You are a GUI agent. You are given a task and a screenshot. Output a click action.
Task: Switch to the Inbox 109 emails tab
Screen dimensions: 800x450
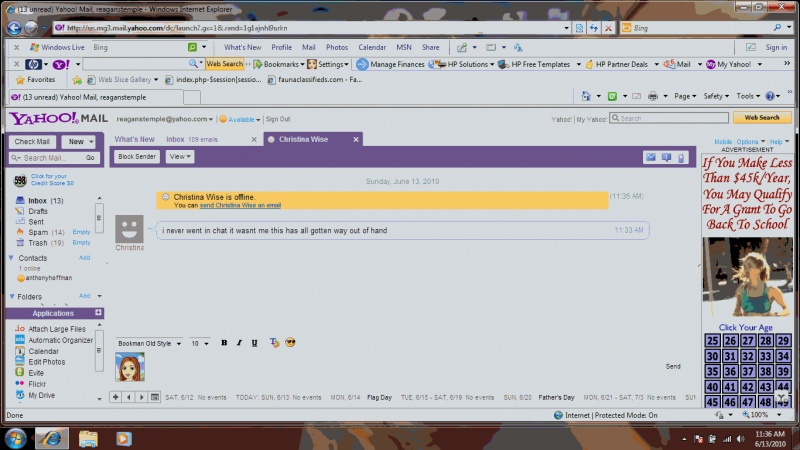click(191, 139)
